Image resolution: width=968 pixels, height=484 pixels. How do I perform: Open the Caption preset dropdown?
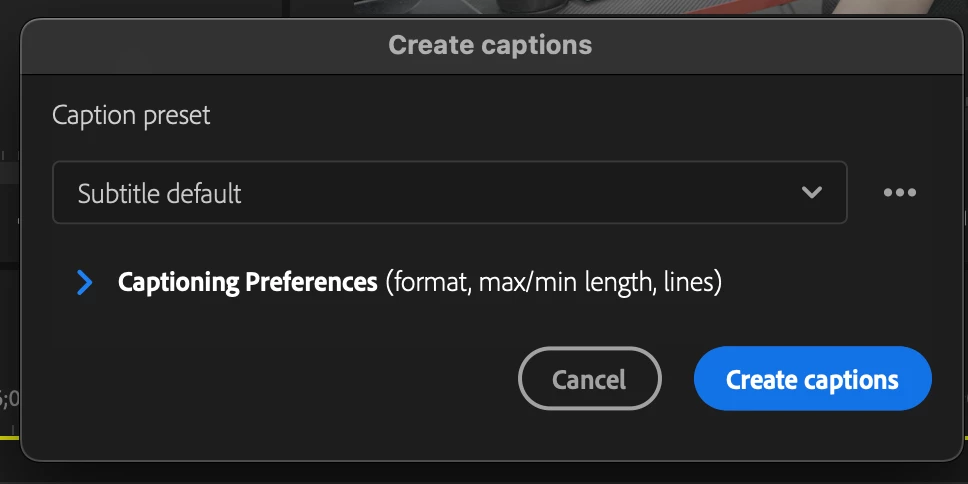[449, 193]
